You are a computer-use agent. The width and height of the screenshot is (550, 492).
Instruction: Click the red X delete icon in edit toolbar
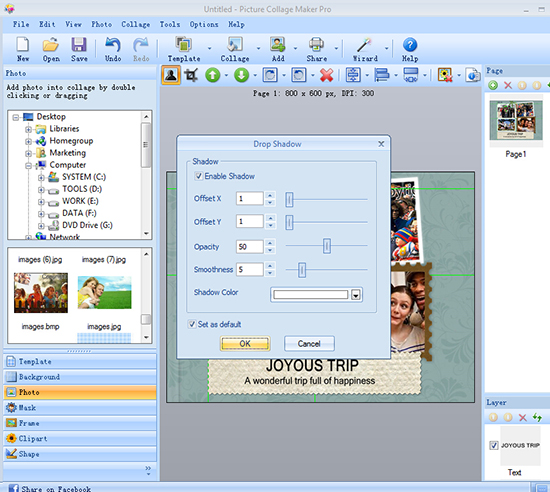click(327, 75)
